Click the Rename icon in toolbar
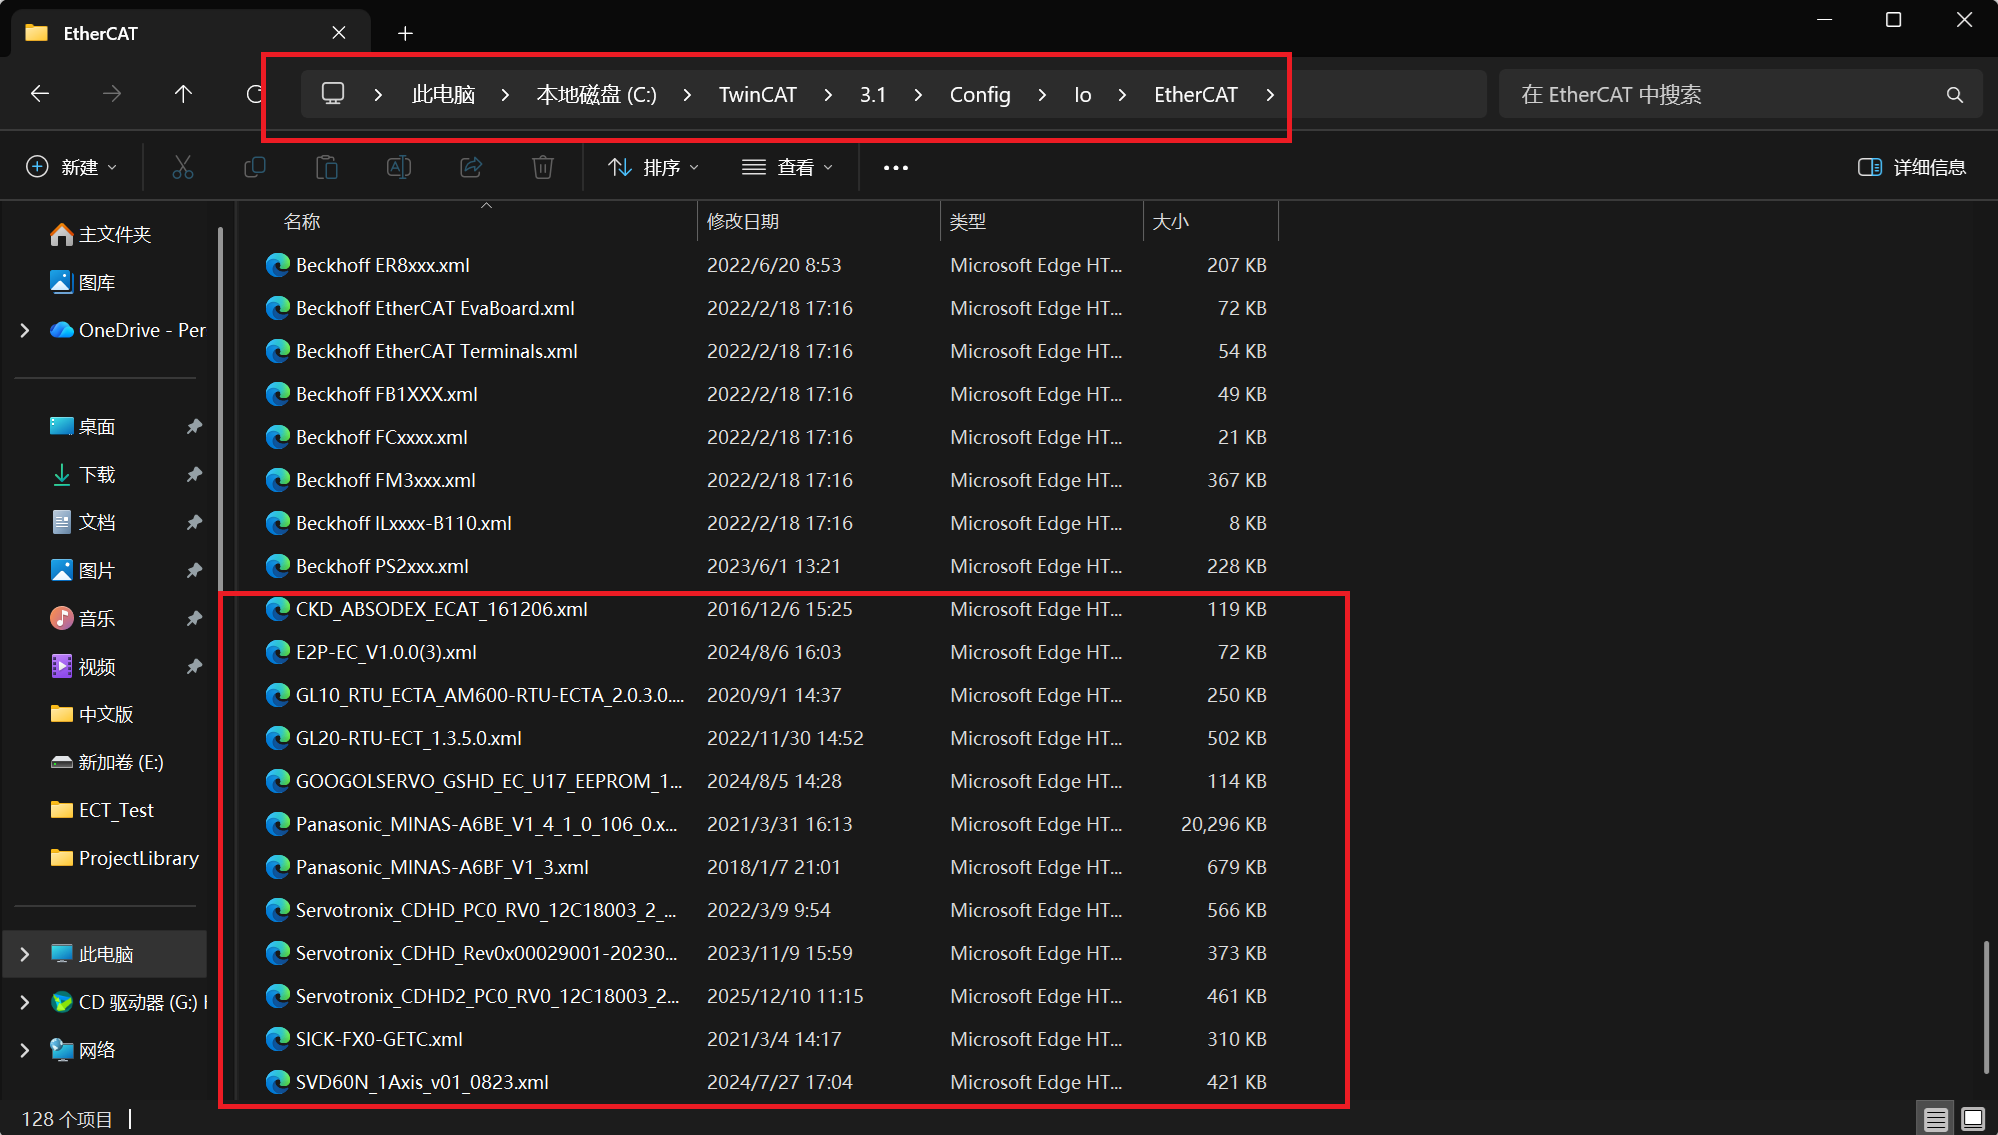The image size is (1998, 1135). pyautogui.click(x=399, y=167)
